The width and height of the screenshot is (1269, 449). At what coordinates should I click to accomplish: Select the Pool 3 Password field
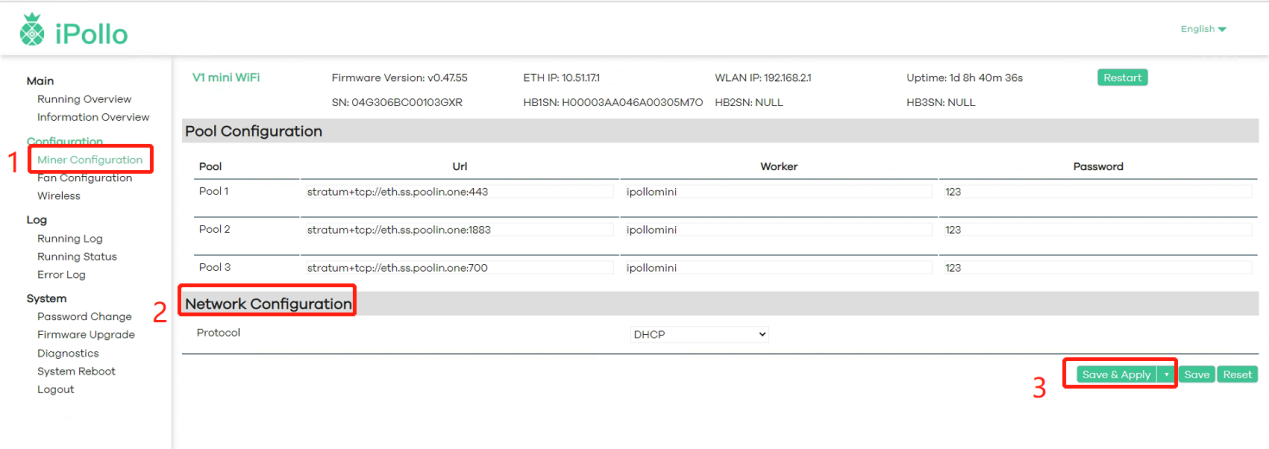[1096, 267]
